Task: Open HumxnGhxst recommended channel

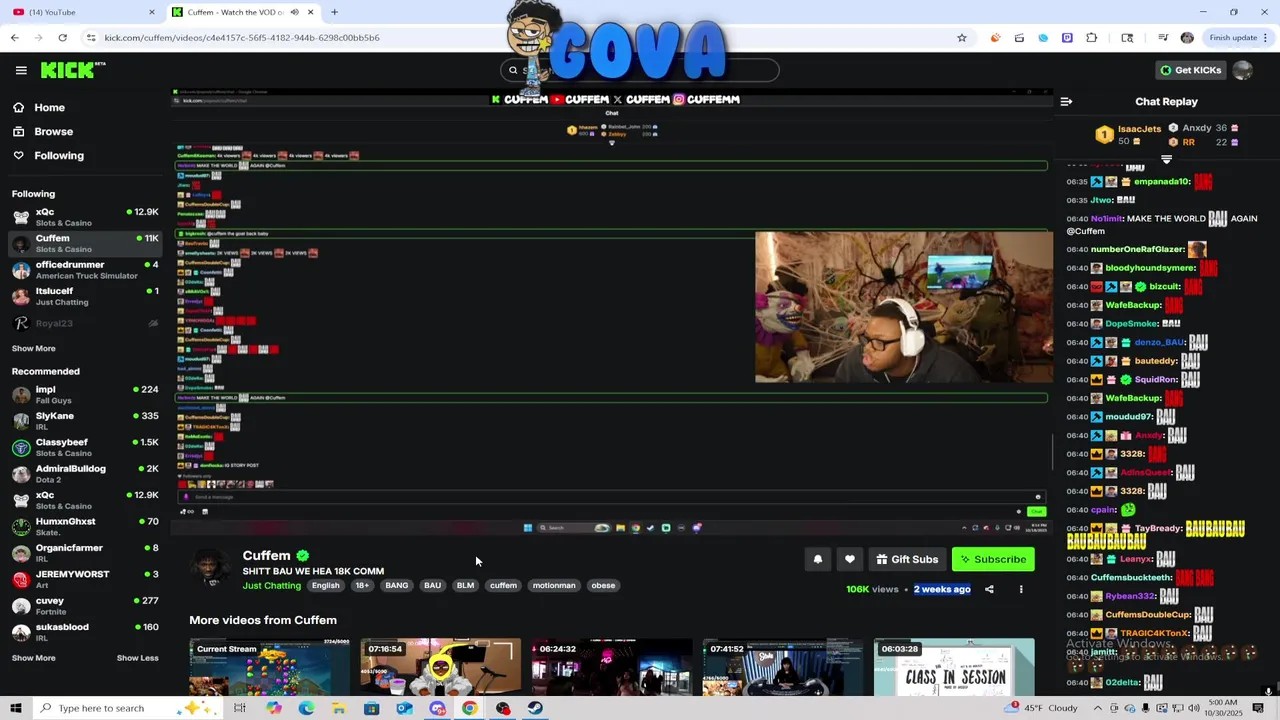Action: pos(85,526)
